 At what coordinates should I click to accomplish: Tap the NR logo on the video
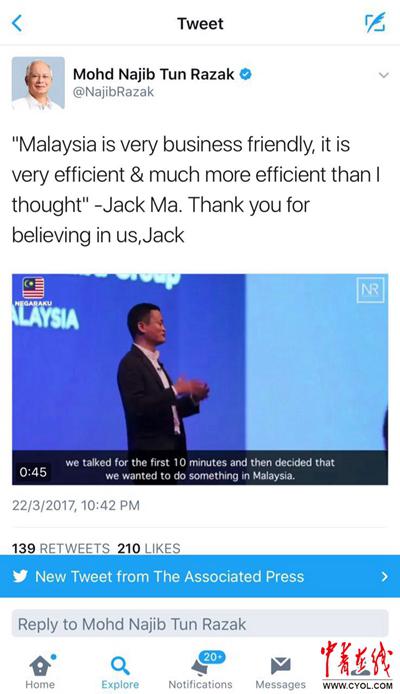coord(370,290)
